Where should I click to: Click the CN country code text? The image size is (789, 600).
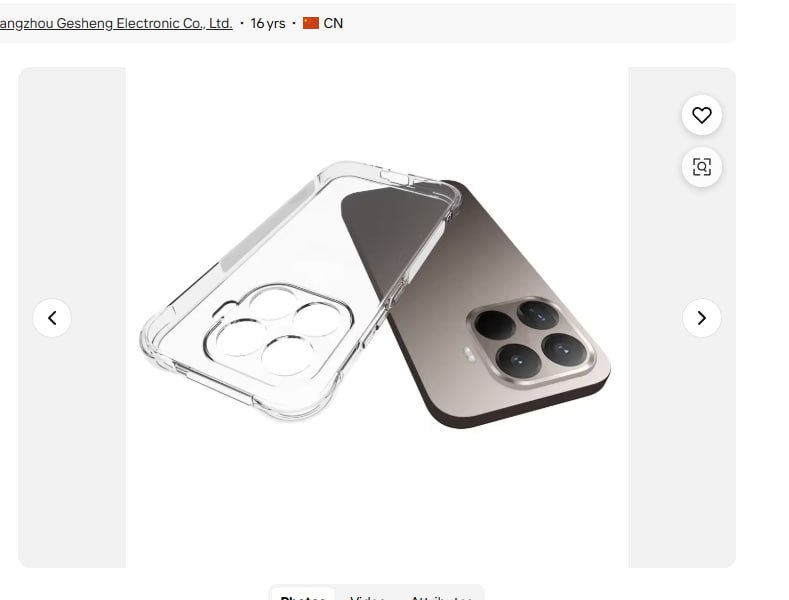click(x=333, y=23)
